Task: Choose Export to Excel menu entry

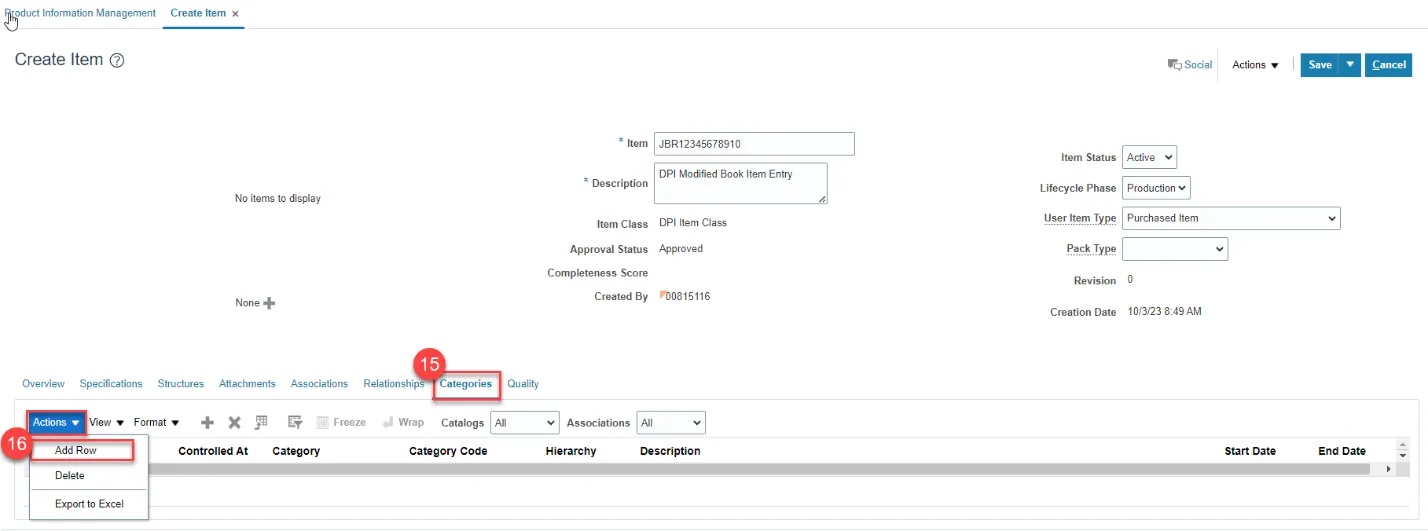Action: (x=89, y=504)
